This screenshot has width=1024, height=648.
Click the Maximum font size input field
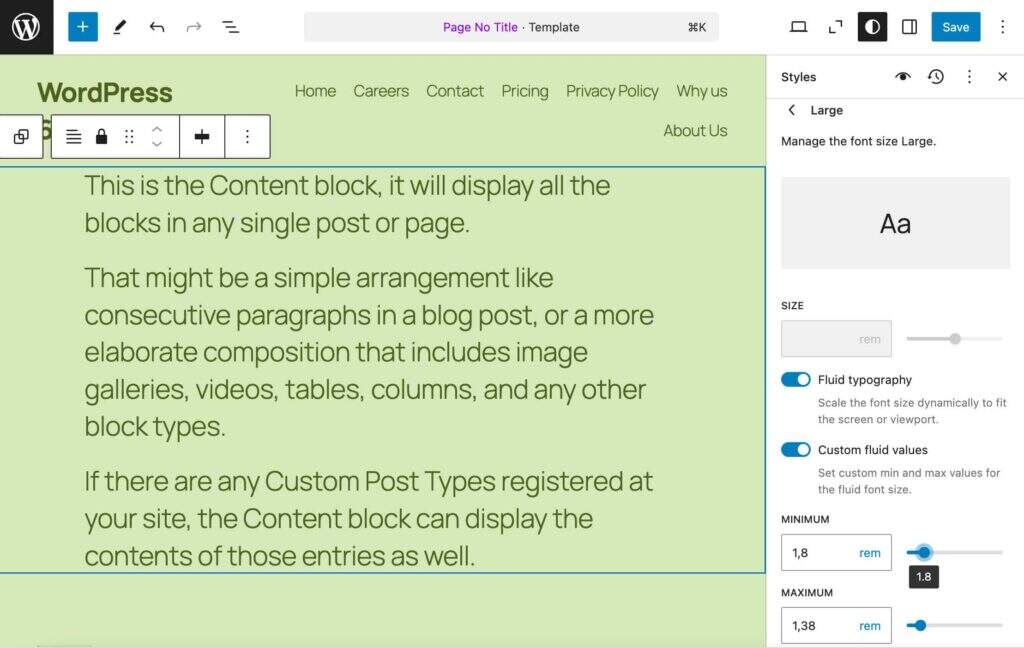pyautogui.click(x=818, y=626)
